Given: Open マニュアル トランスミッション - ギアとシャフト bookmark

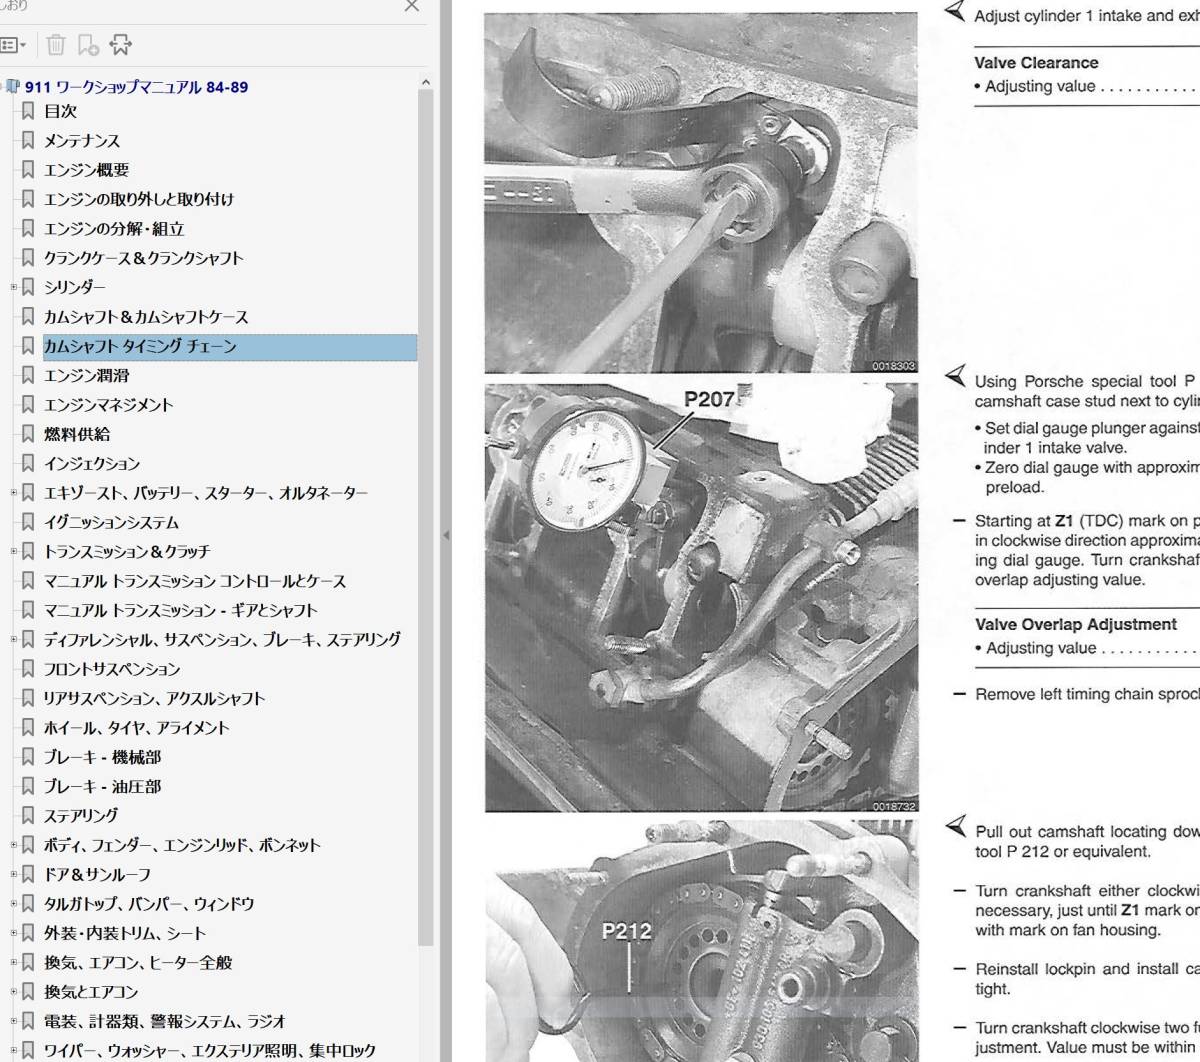Looking at the screenshot, I should click(180, 610).
